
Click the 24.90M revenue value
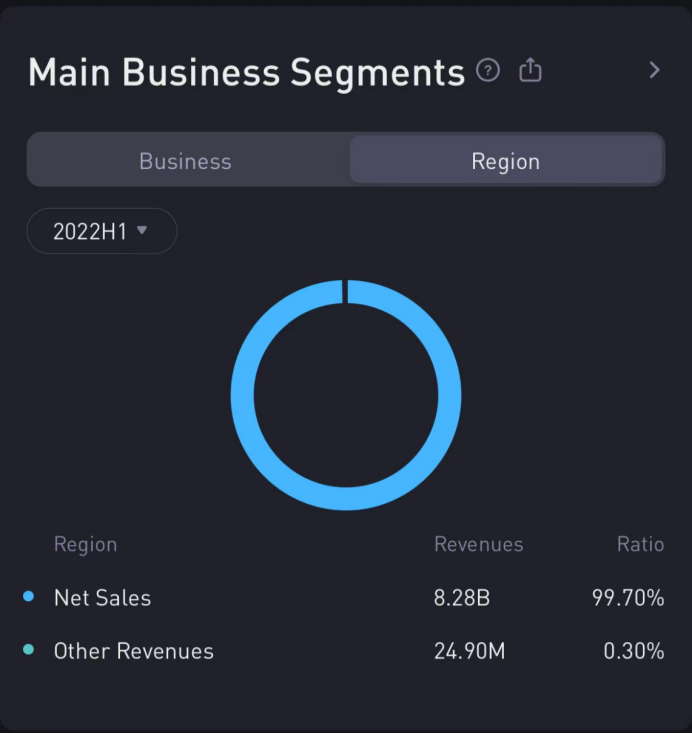point(469,651)
